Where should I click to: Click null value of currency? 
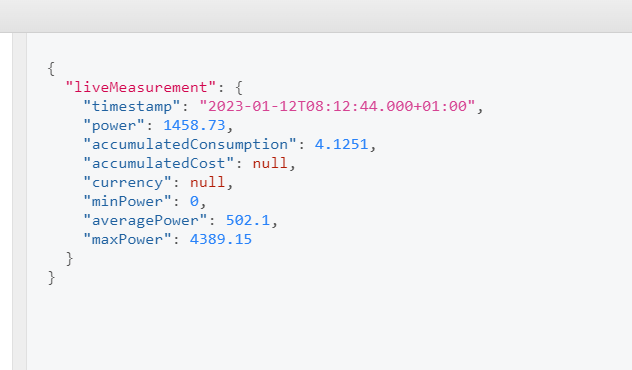(x=208, y=182)
